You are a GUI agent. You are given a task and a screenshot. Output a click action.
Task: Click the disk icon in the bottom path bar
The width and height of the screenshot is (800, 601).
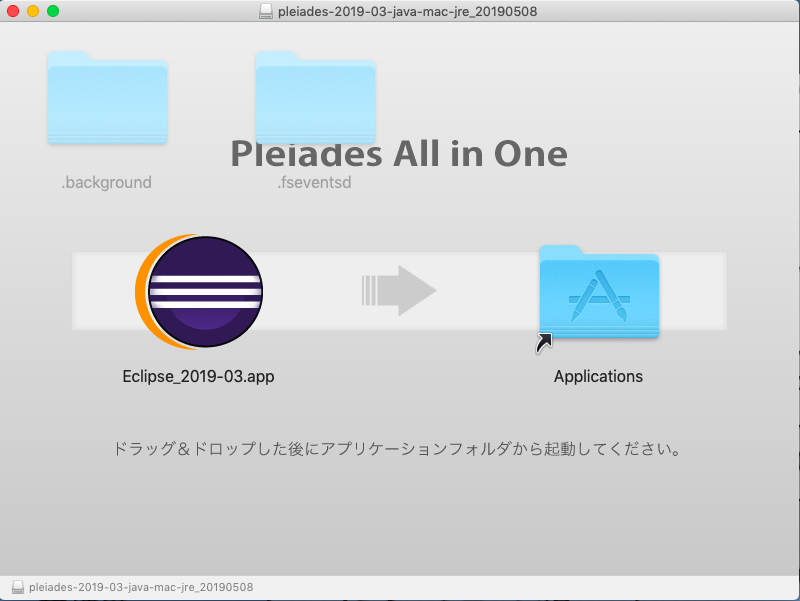pyautogui.click(x=18, y=587)
